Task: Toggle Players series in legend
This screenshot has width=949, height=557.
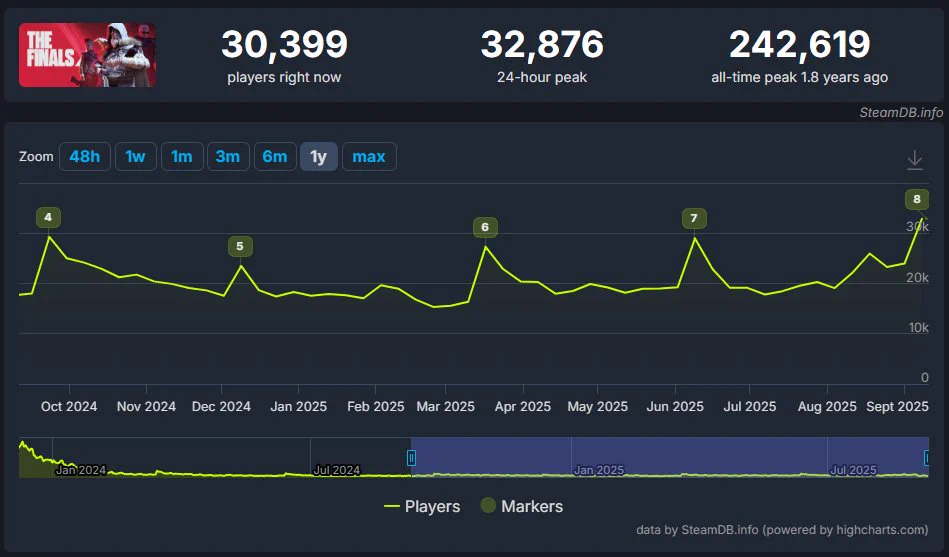Action: tap(422, 506)
